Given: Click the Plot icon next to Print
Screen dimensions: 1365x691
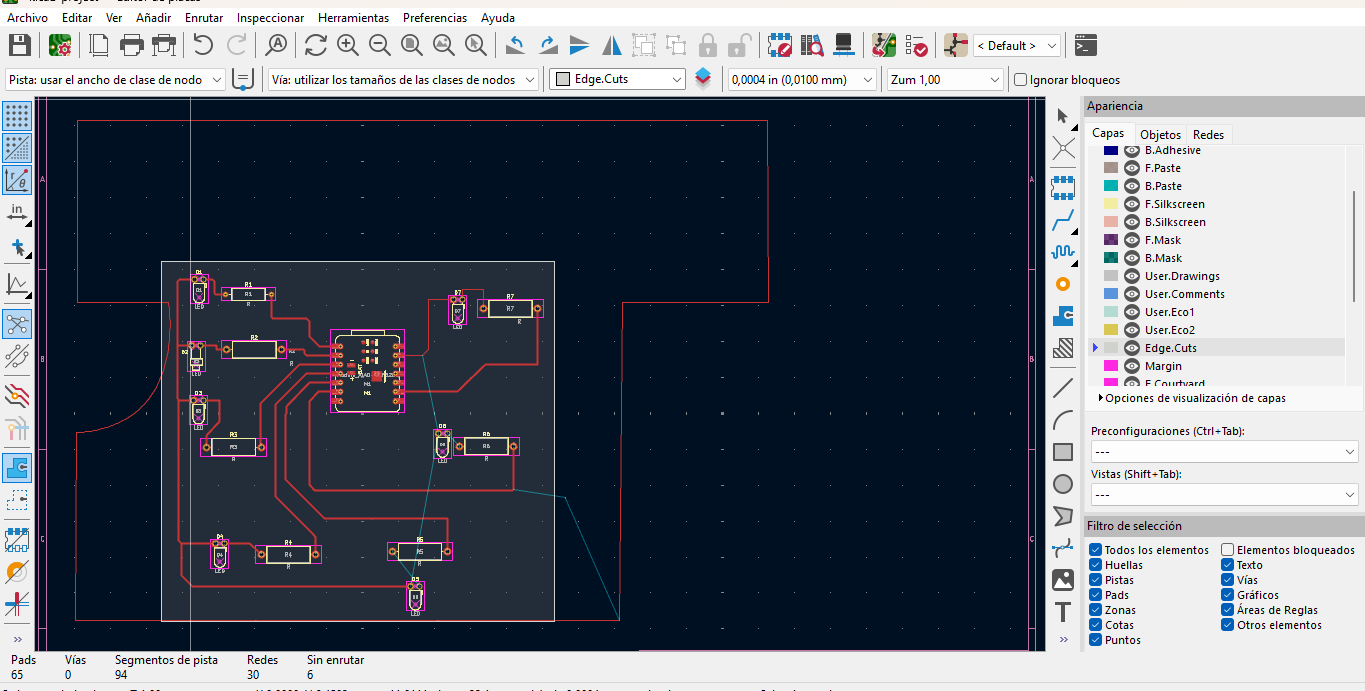Looking at the screenshot, I should tap(164, 45).
